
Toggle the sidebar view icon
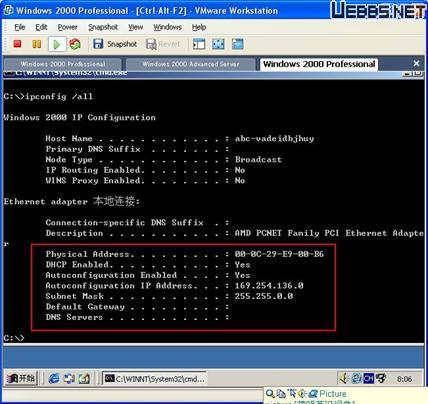[x=199, y=44]
